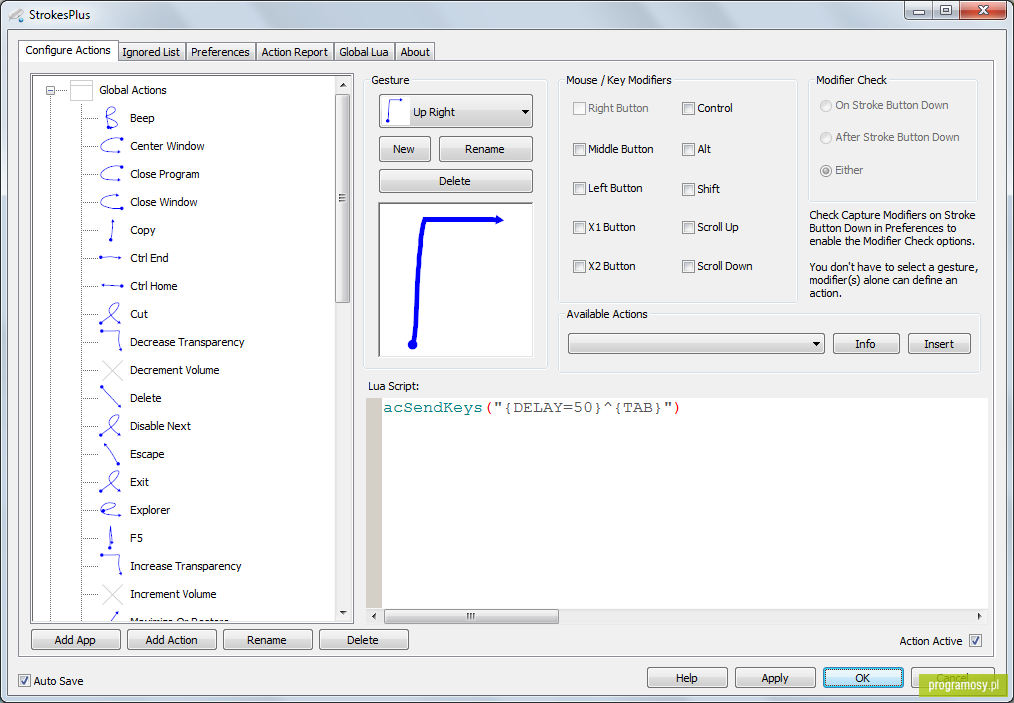Screen dimensions: 1014x703
Task: Click the Up Right gesture preview drawing
Action: 456,280
